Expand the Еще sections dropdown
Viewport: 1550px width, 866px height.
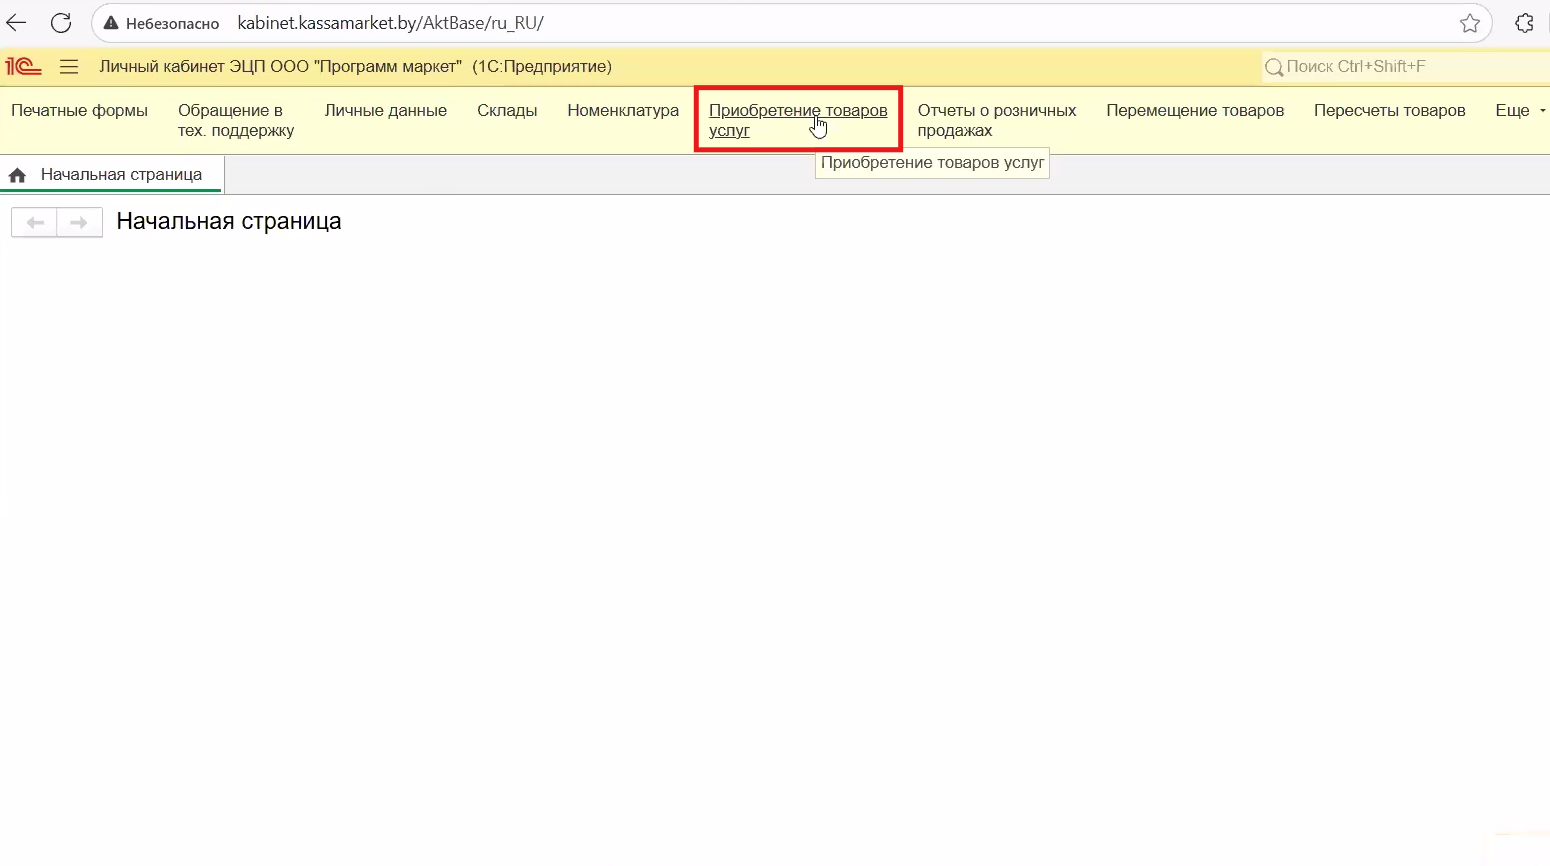pyautogui.click(x=1519, y=111)
